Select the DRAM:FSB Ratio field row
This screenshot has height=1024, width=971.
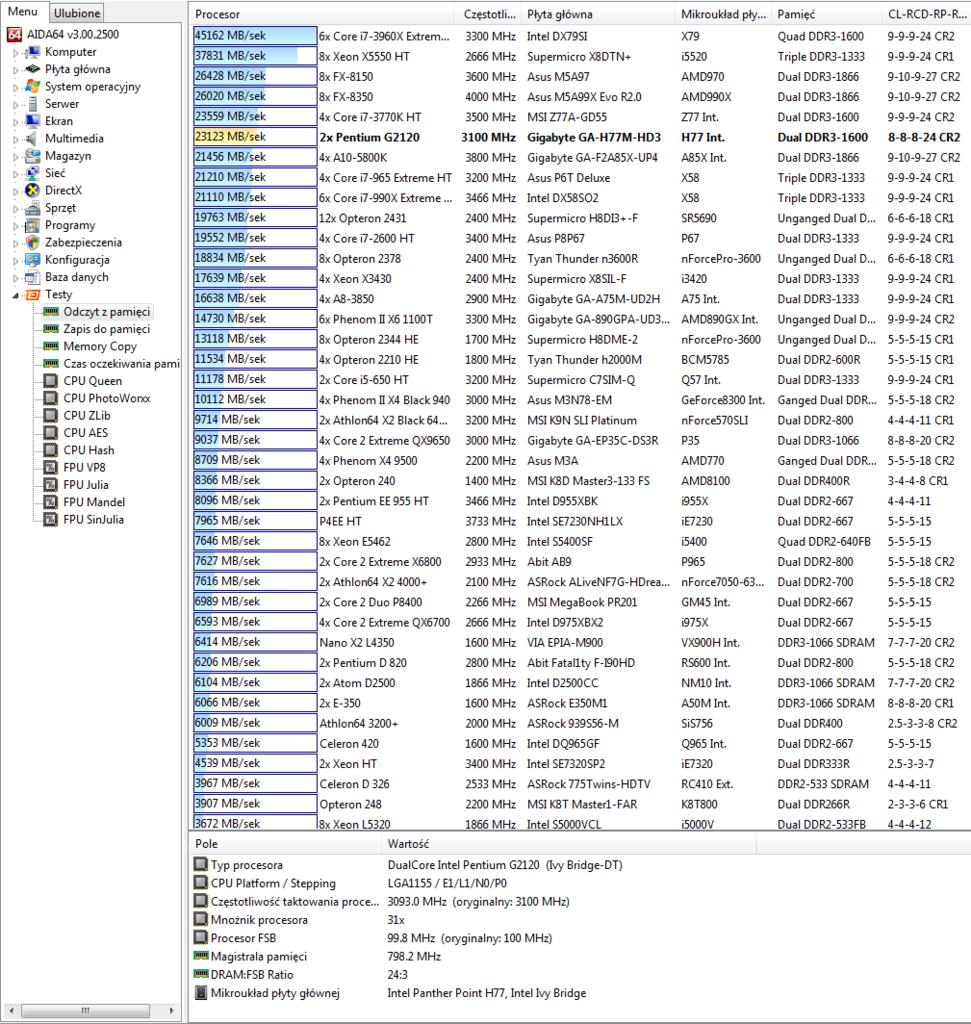point(580,974)
